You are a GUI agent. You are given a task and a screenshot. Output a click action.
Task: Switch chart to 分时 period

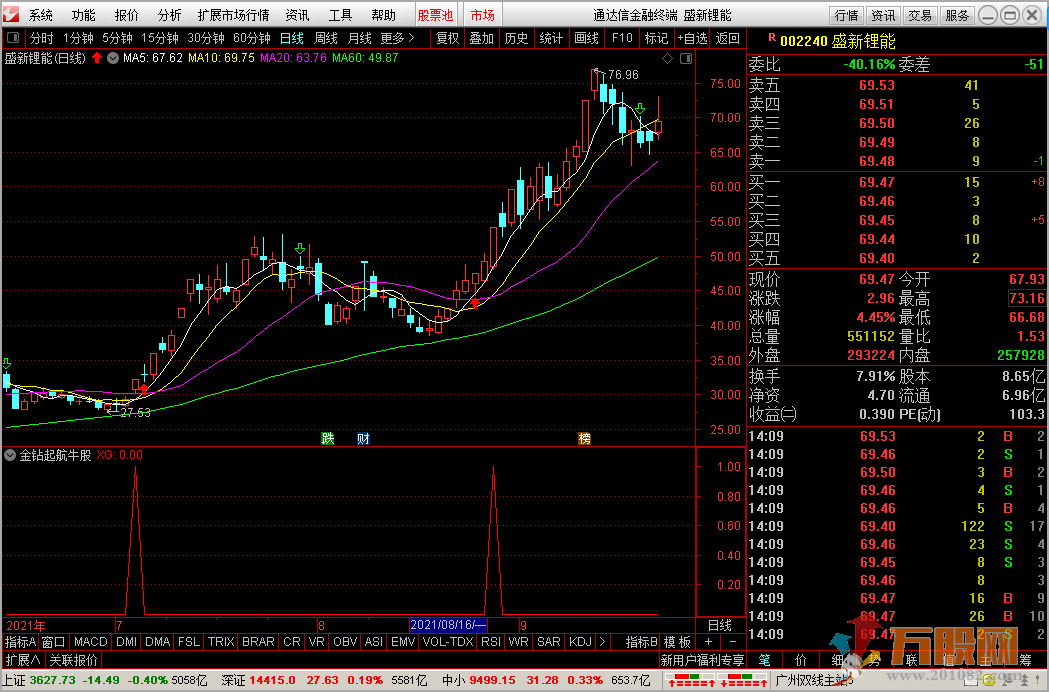[41, 38]
